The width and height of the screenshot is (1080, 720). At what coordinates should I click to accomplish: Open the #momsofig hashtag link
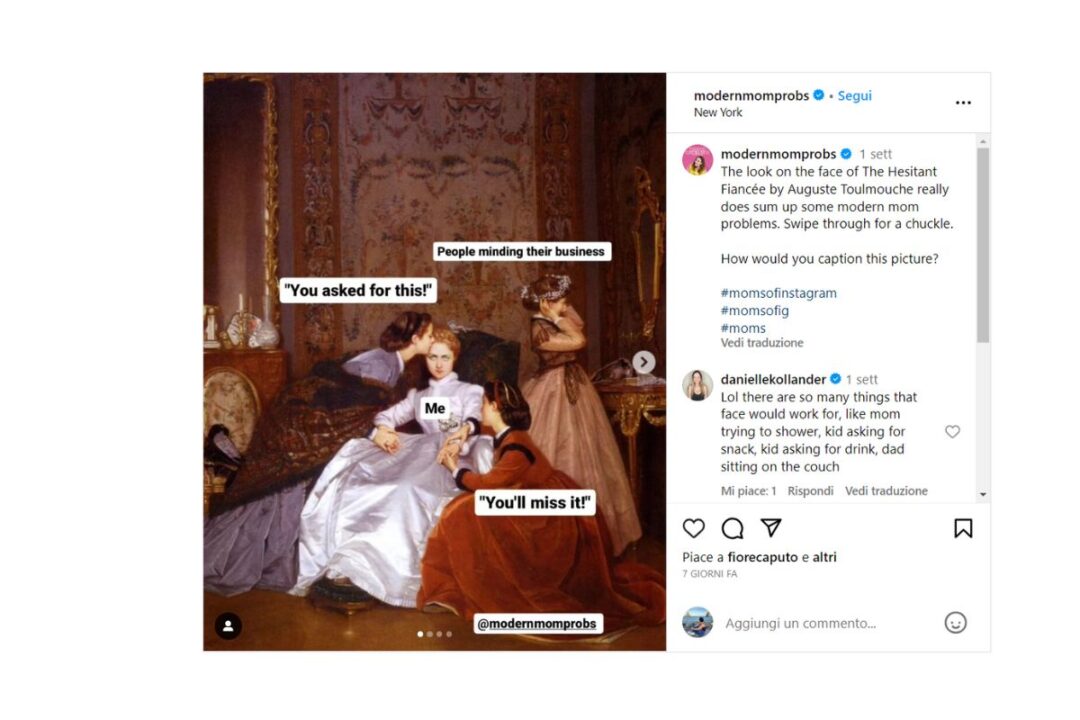(754, 310)
